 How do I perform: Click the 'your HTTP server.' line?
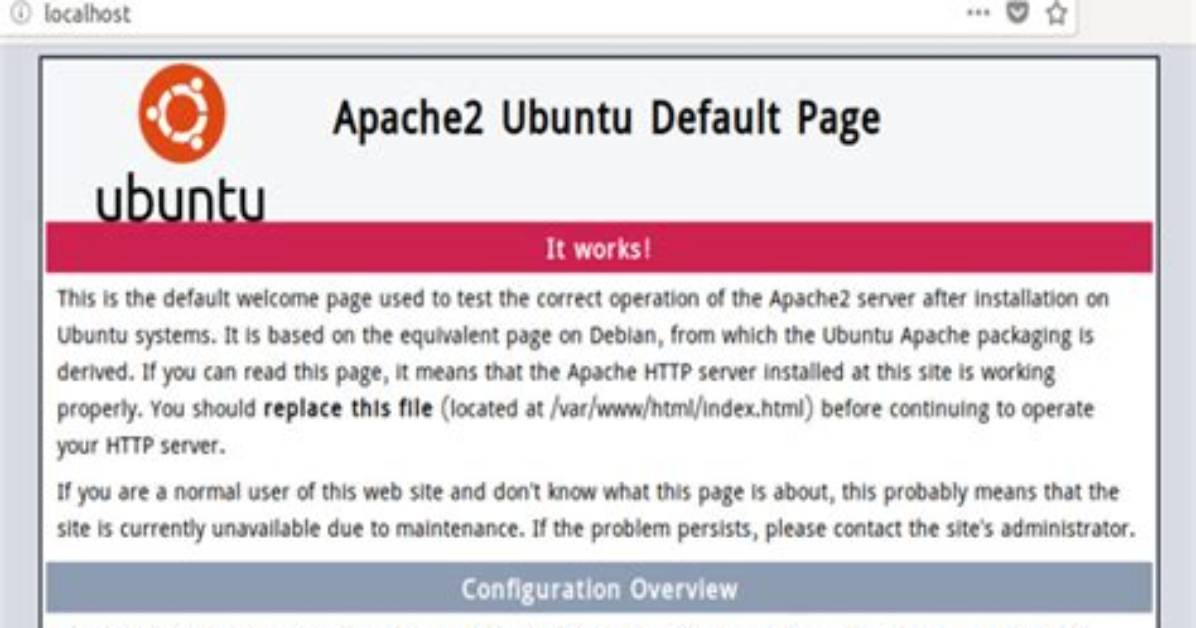[x=141, y=446]
